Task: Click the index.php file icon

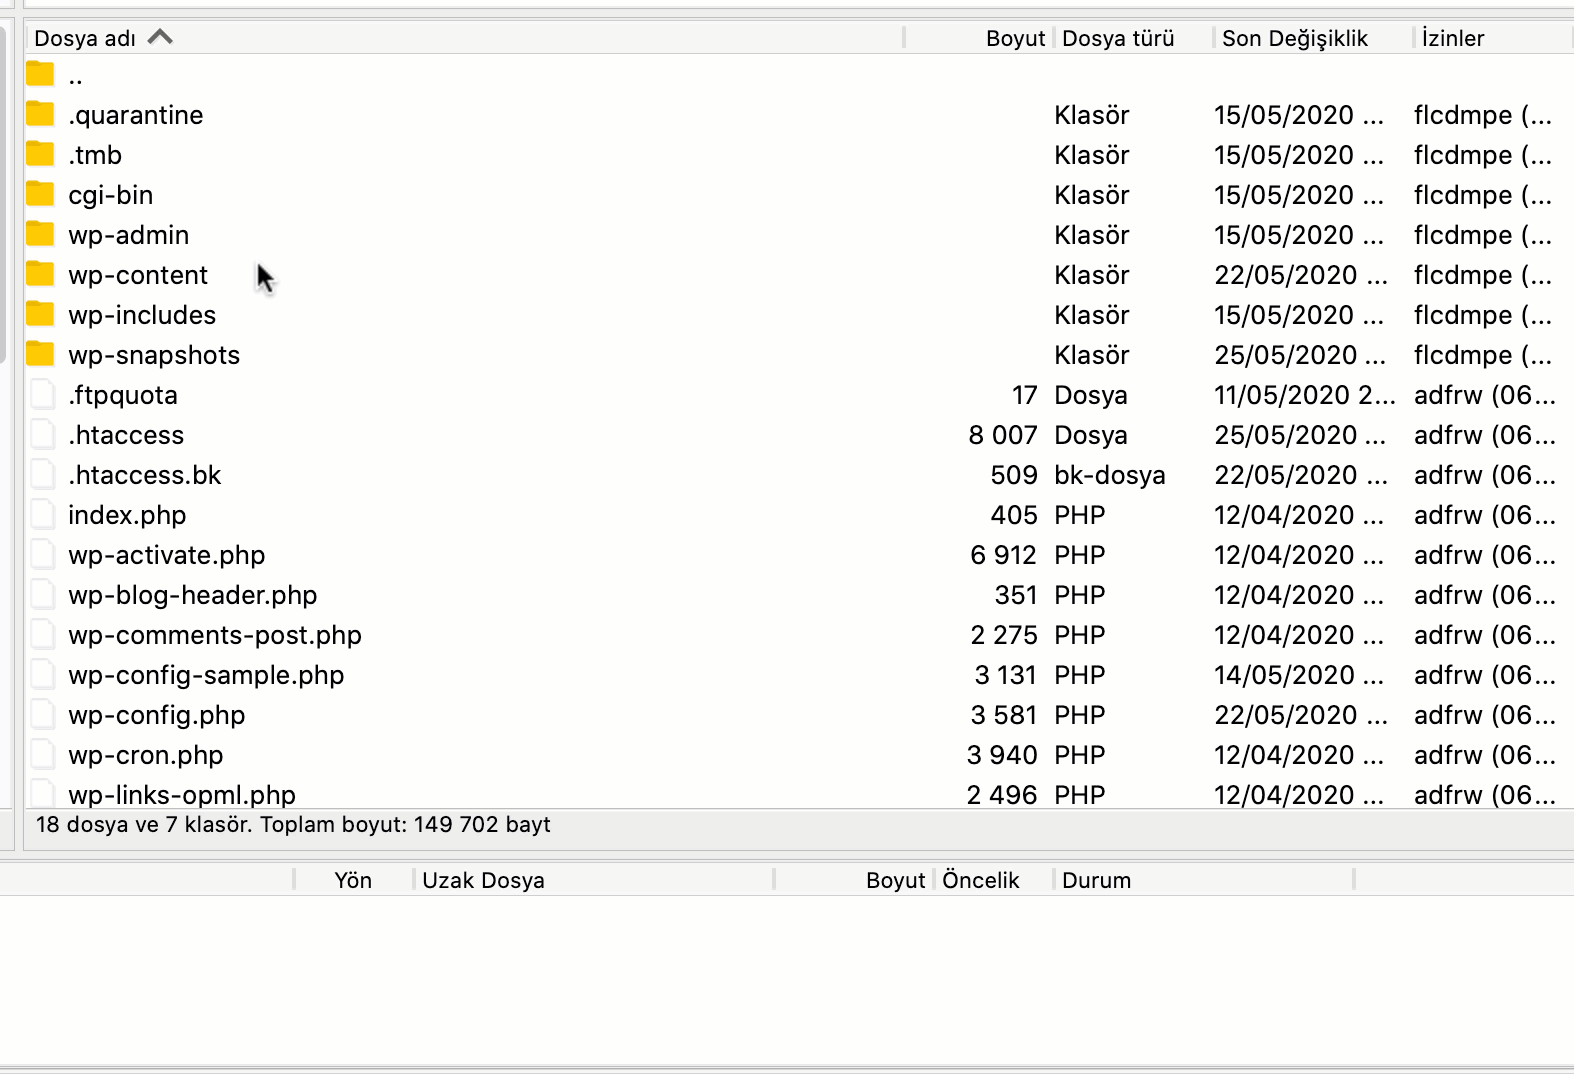Action: (42, 514)
